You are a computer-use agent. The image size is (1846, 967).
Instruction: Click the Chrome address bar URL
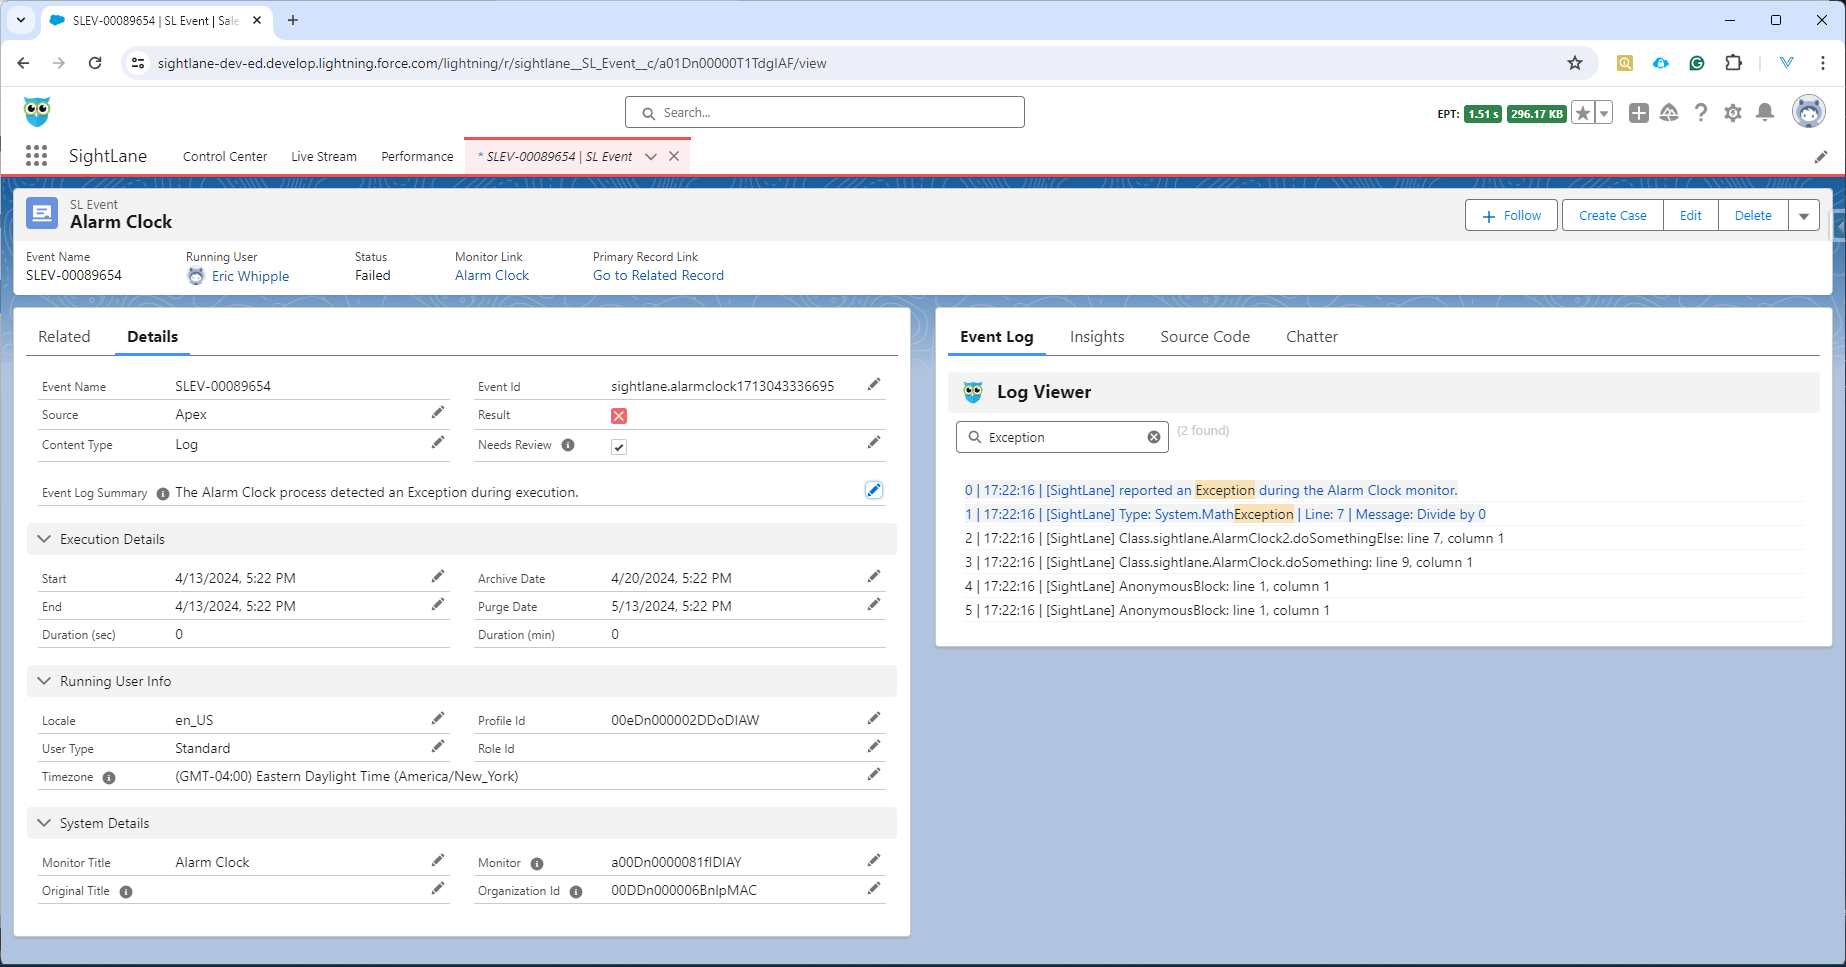tap(492, 63)
